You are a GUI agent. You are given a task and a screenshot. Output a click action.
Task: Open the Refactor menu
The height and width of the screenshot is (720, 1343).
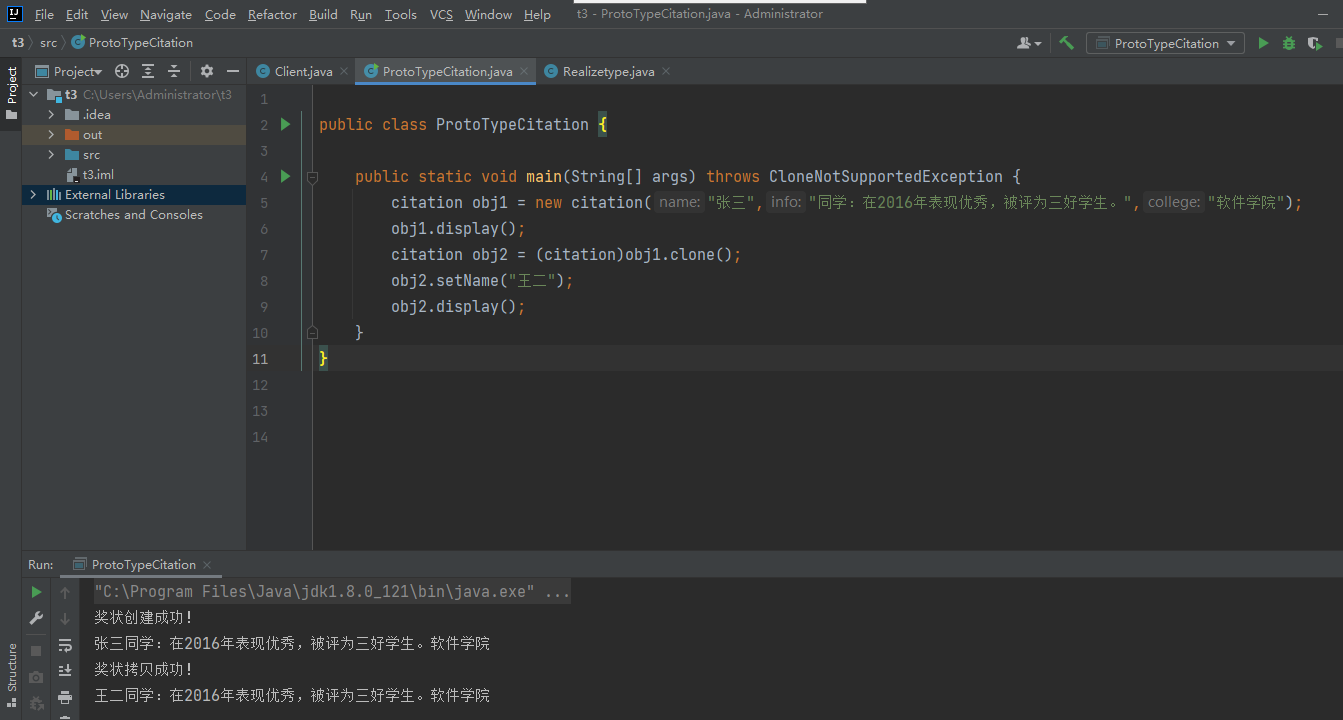272,14
